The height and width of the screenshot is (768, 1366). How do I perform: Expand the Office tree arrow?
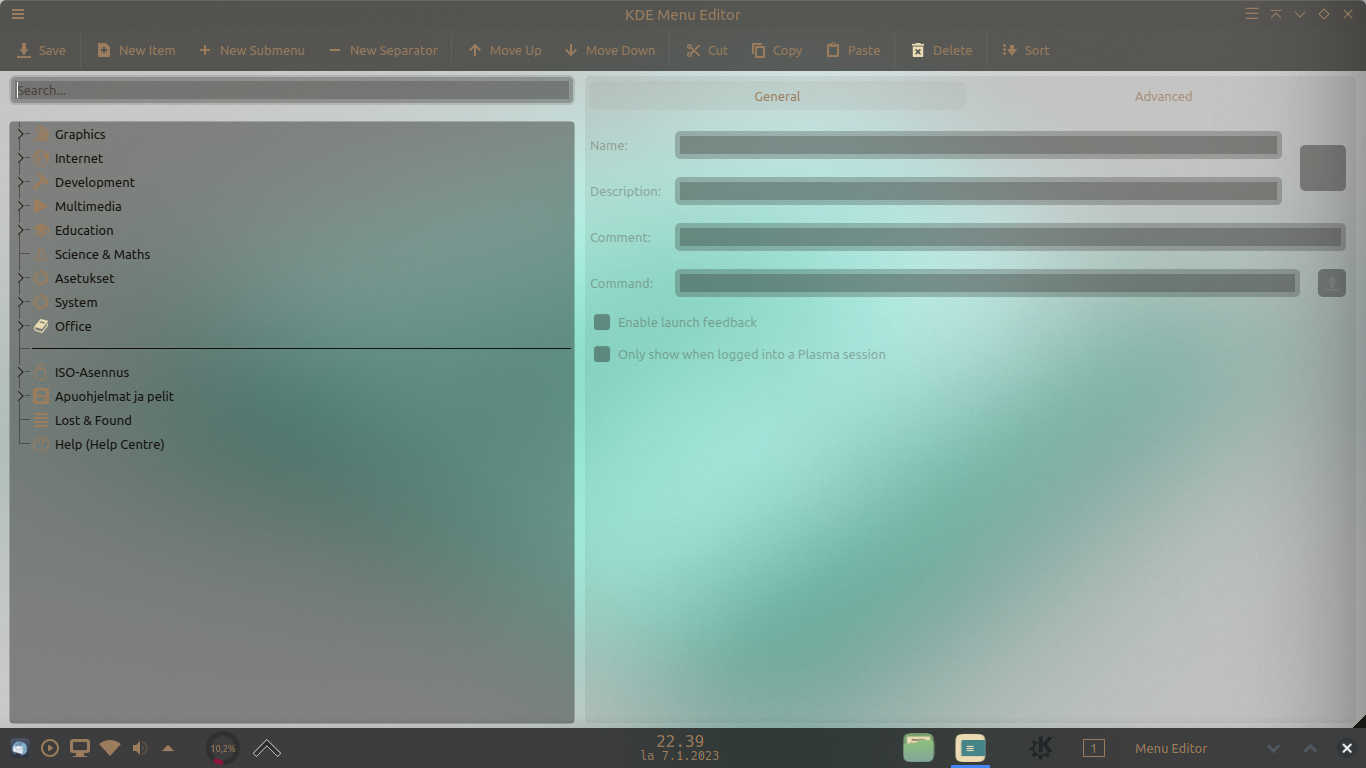(x=22, y=326)
